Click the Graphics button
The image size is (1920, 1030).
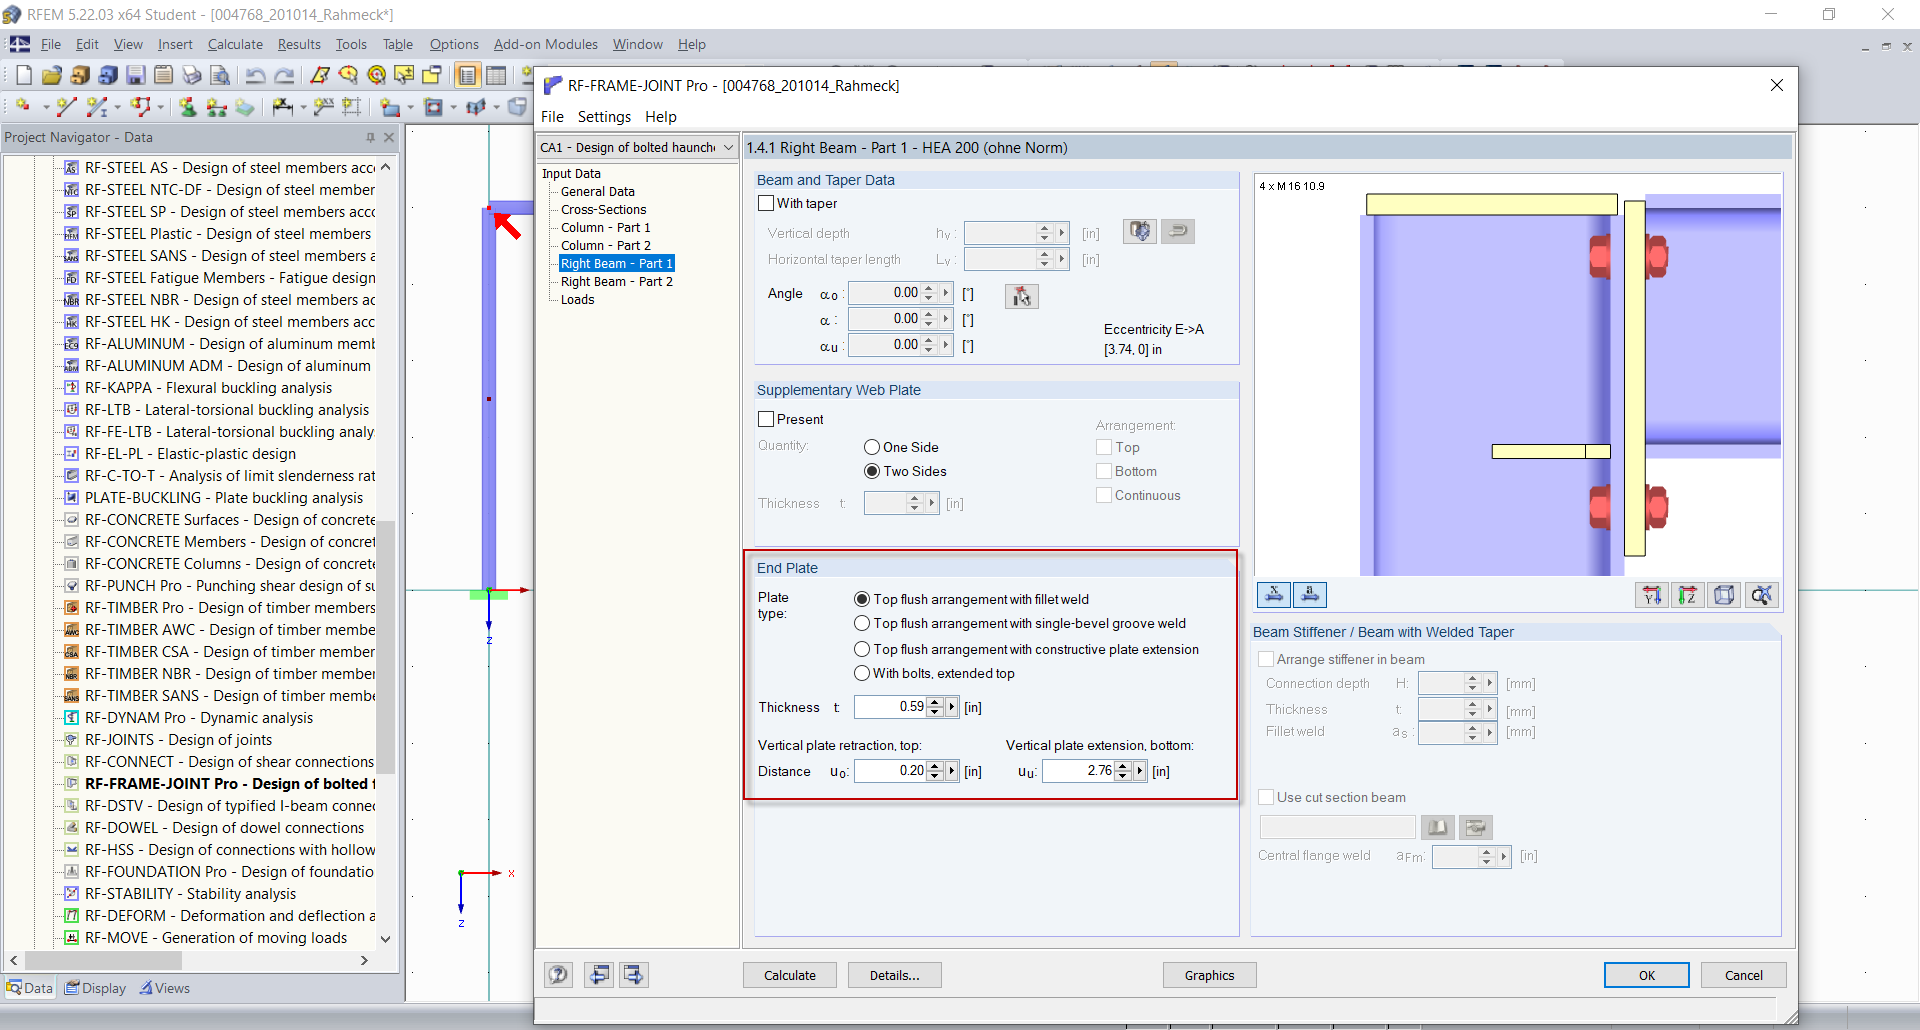pyautogui.click(x=1210, y=975)
